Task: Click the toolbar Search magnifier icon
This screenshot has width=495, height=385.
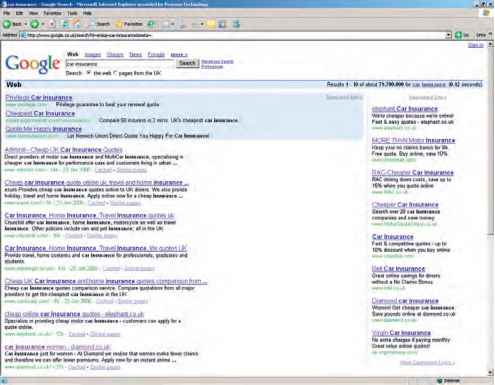Action: coord(91,24)
